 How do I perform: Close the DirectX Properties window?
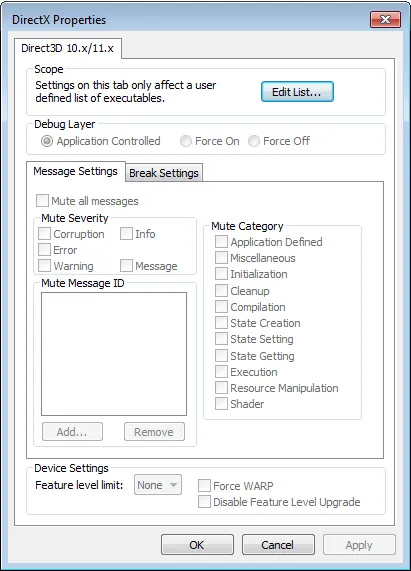tap(385, 19)
